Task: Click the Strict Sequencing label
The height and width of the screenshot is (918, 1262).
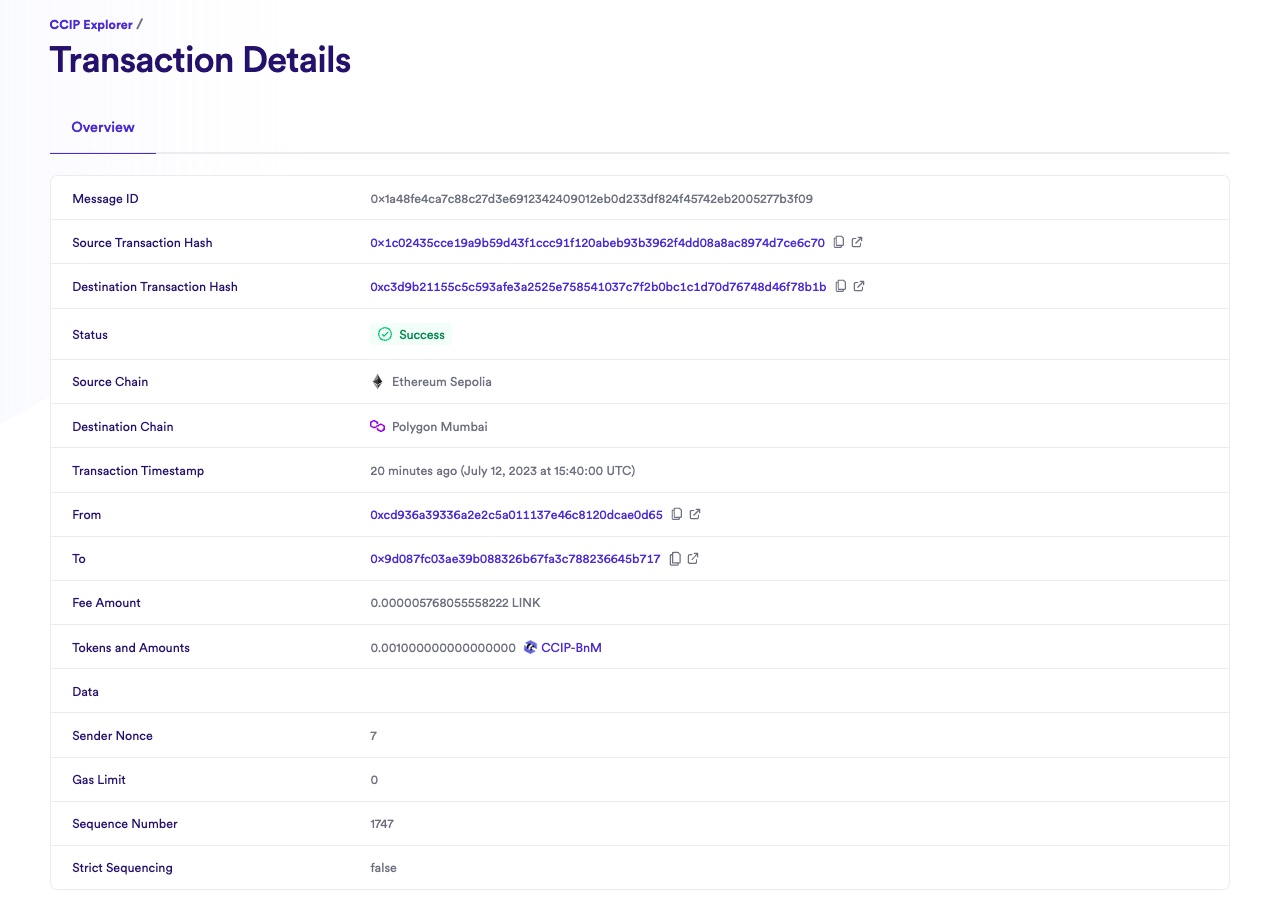Action: click(122, 868)
